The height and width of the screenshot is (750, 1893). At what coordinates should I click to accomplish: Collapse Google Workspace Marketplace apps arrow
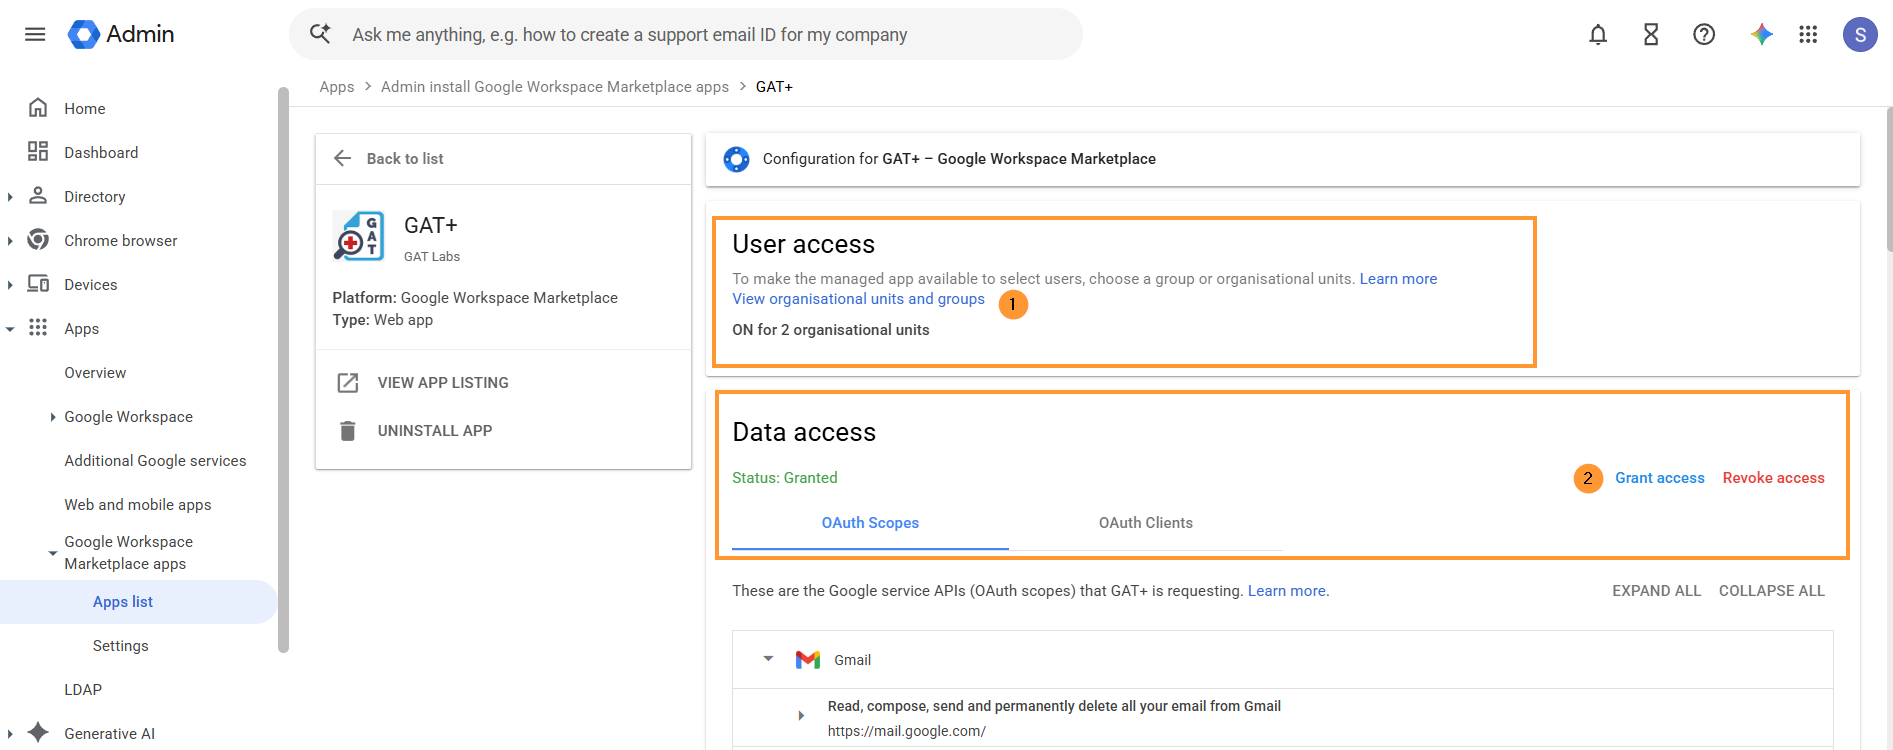tap(53, 553)
